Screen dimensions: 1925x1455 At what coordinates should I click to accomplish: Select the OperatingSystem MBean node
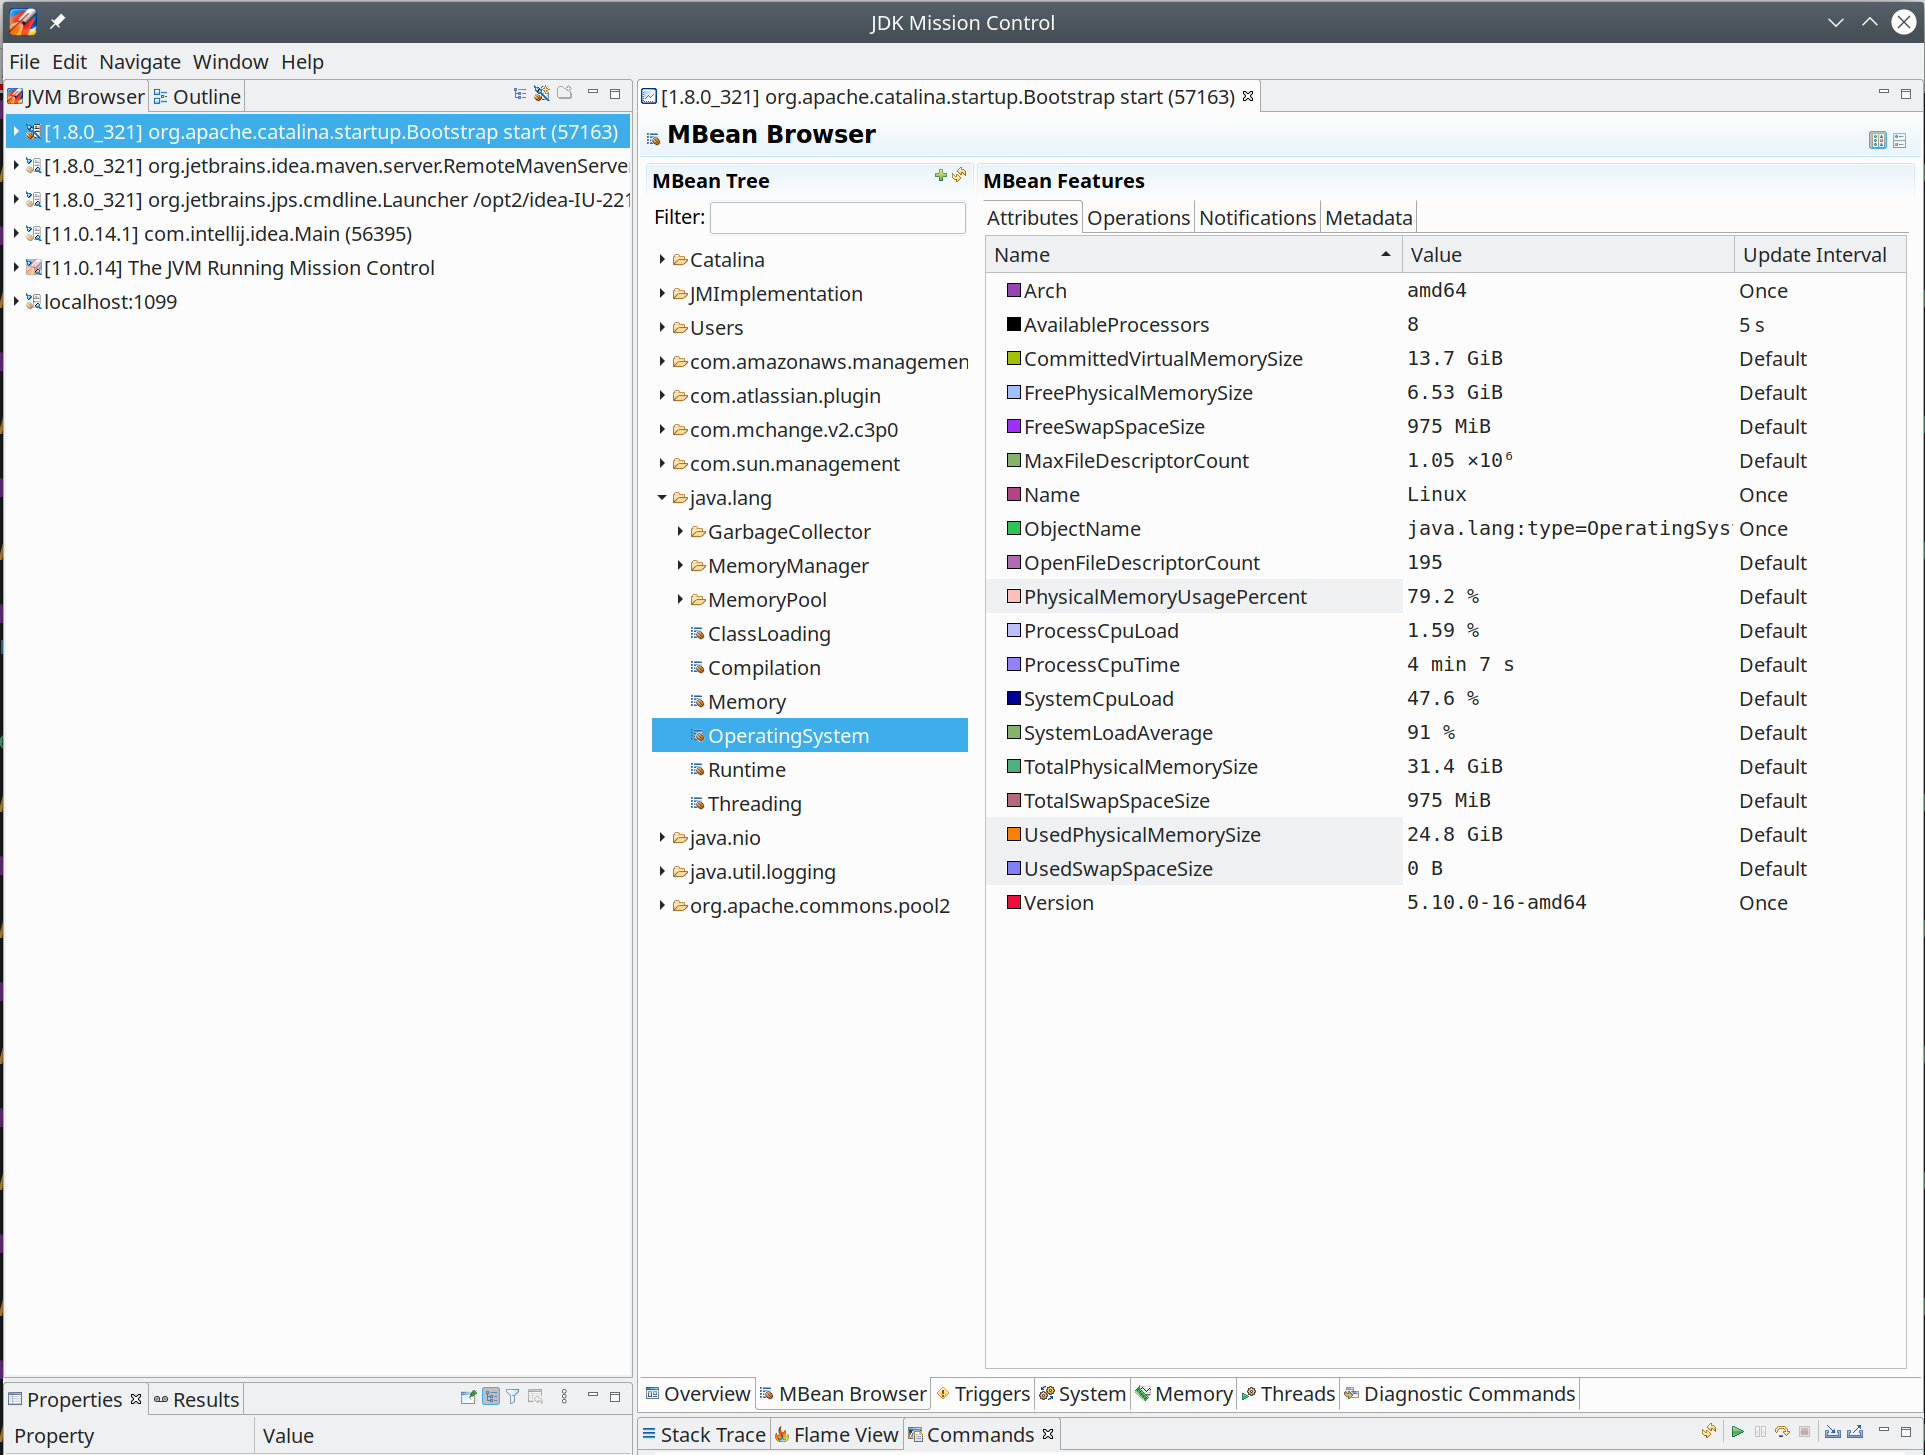(788, 736)
